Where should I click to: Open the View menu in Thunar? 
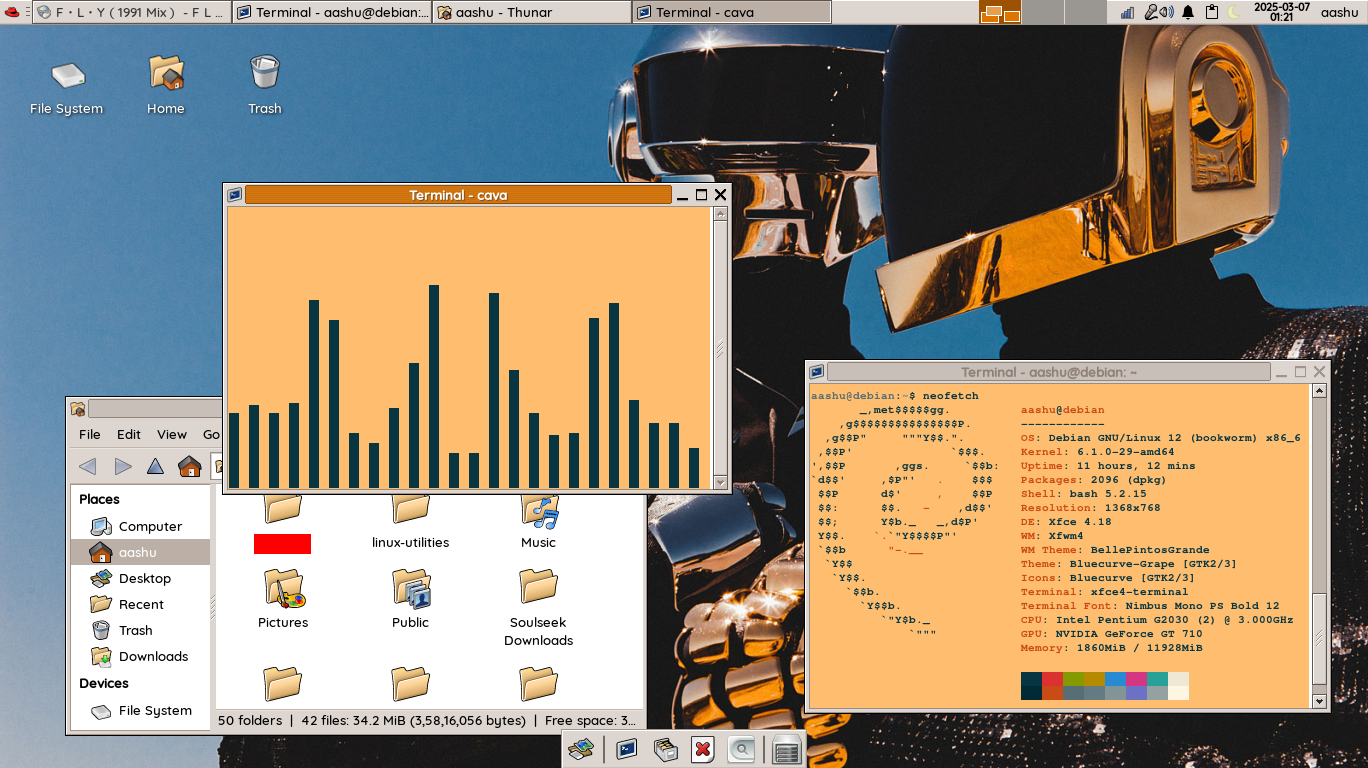[x=171, y=434]
